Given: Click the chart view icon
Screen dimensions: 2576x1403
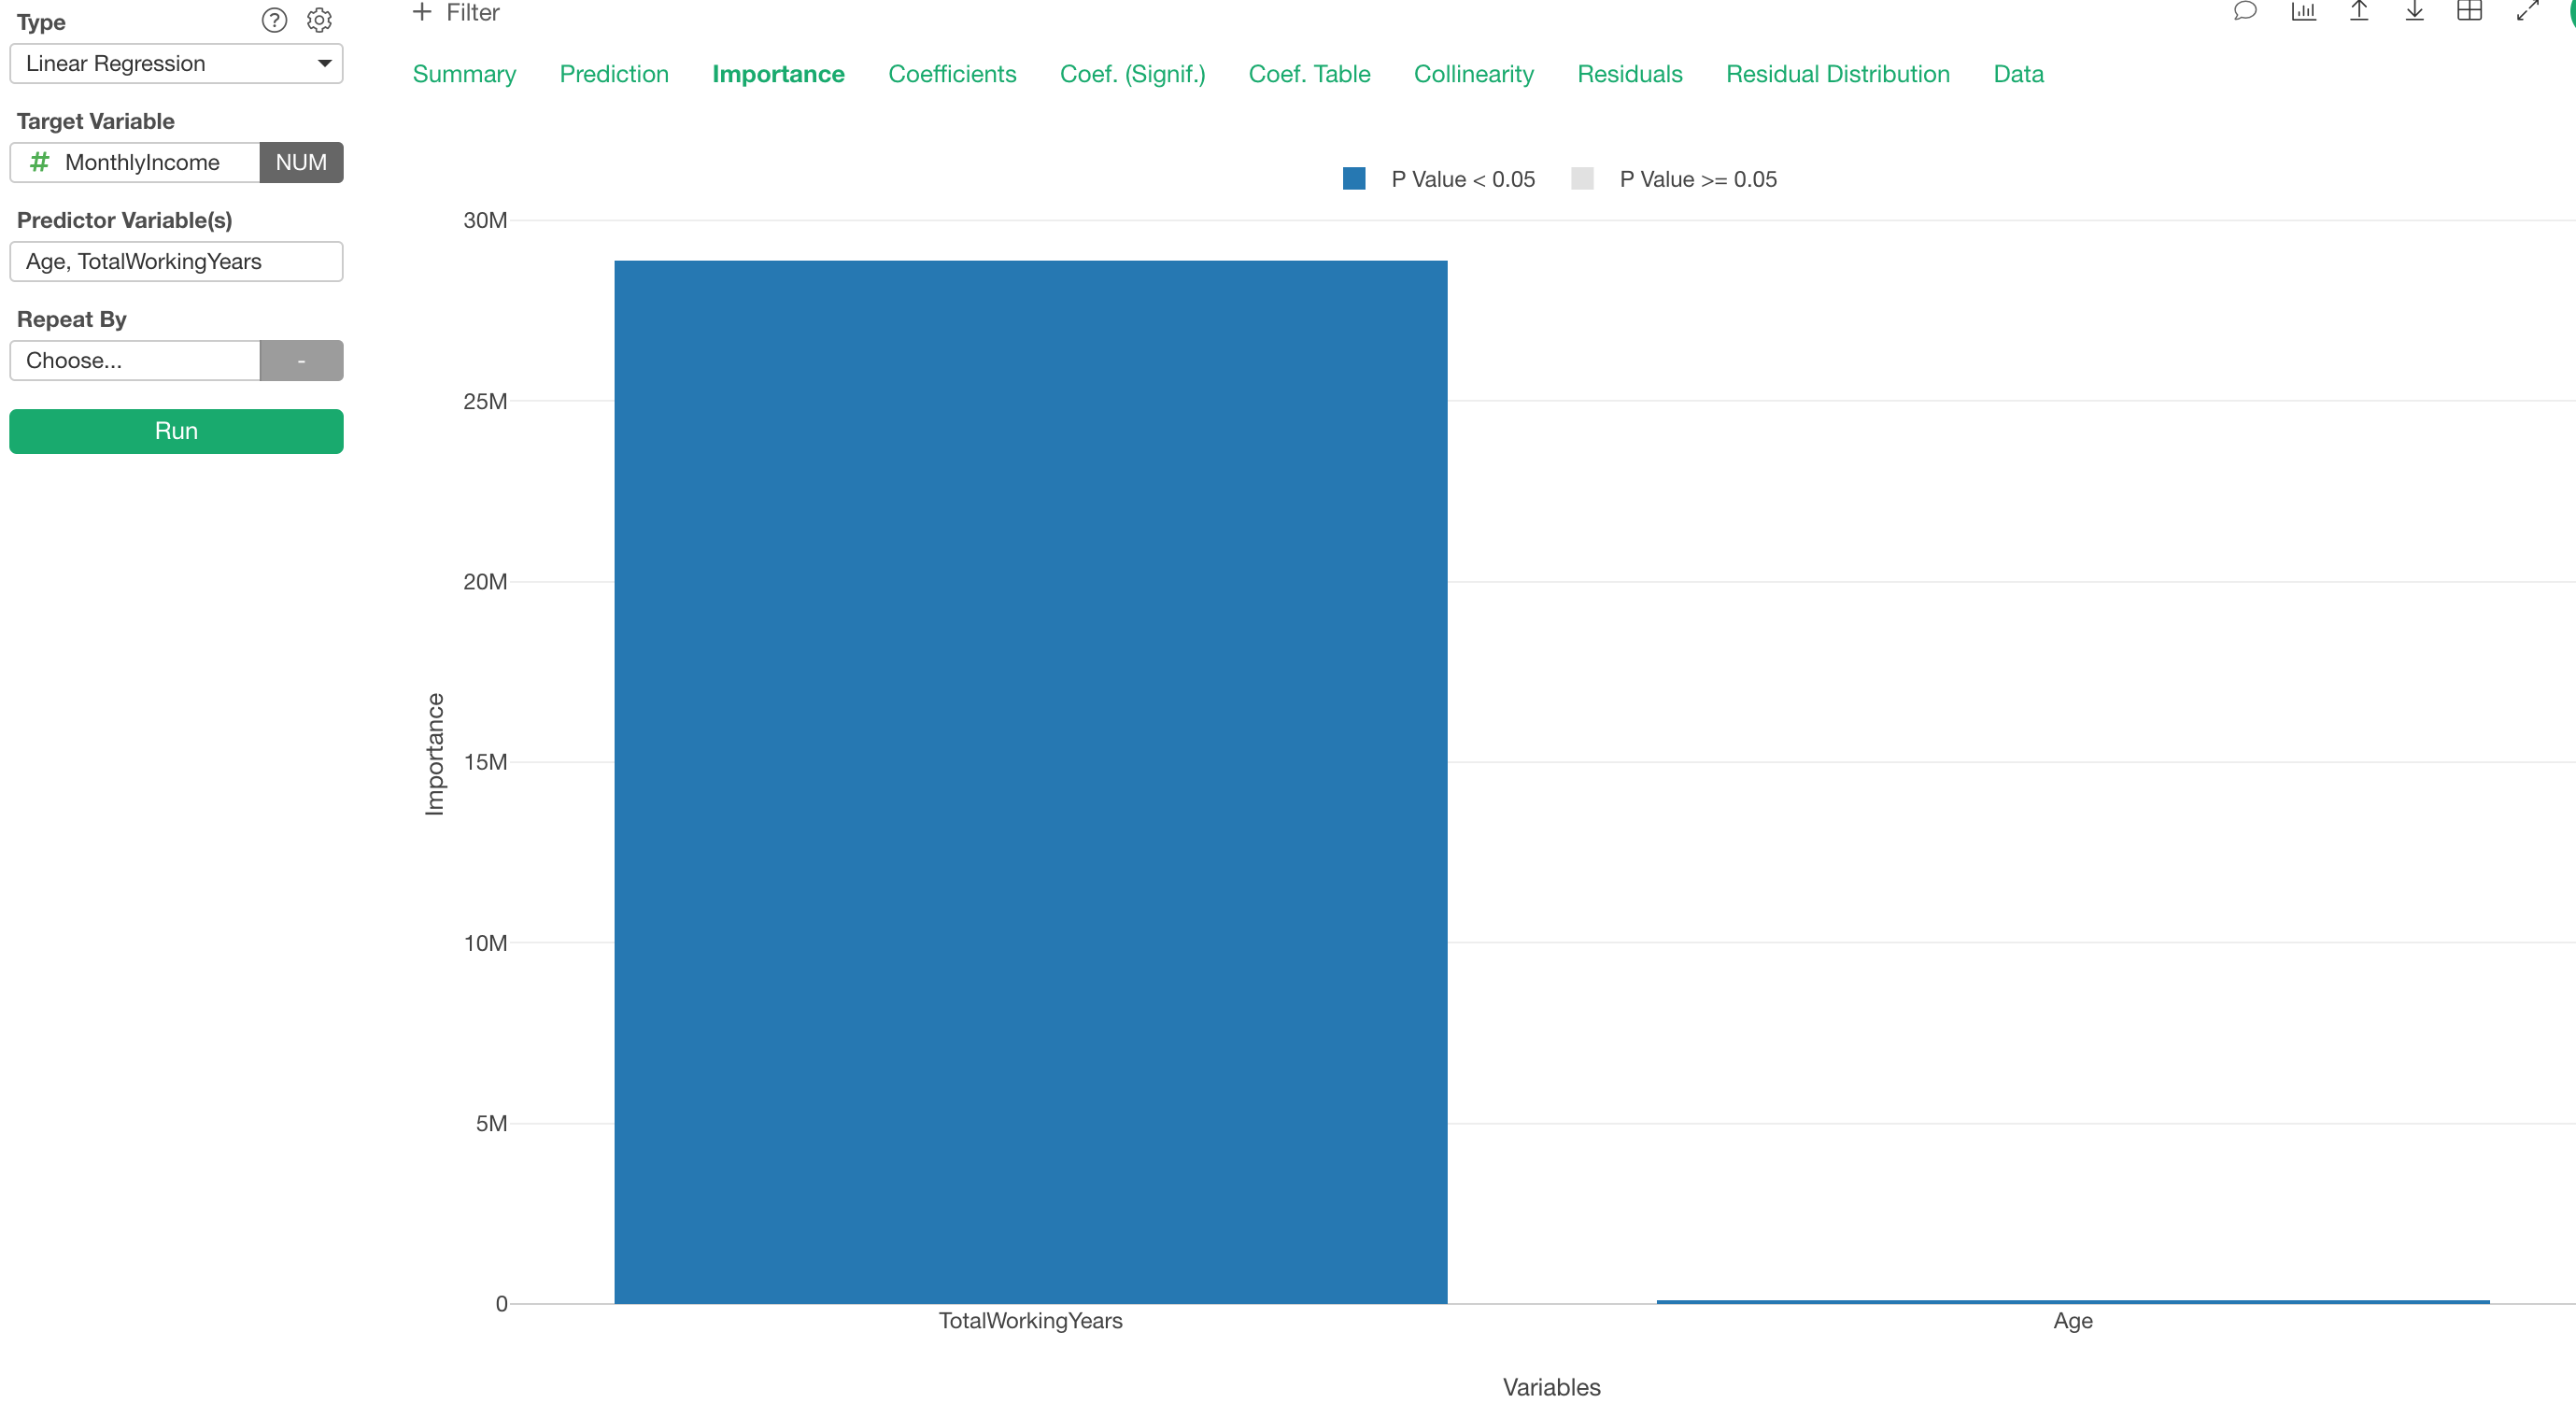Looking at the screenshot, I should (2304, 13).
